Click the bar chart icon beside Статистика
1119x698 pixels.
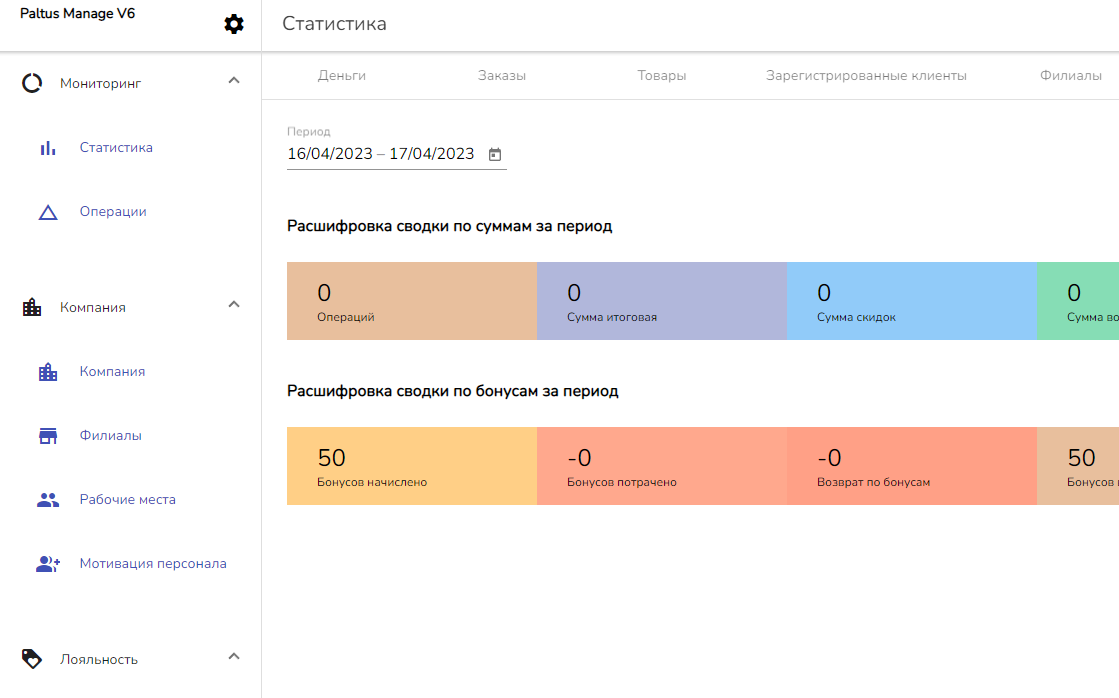click(48, 148)
